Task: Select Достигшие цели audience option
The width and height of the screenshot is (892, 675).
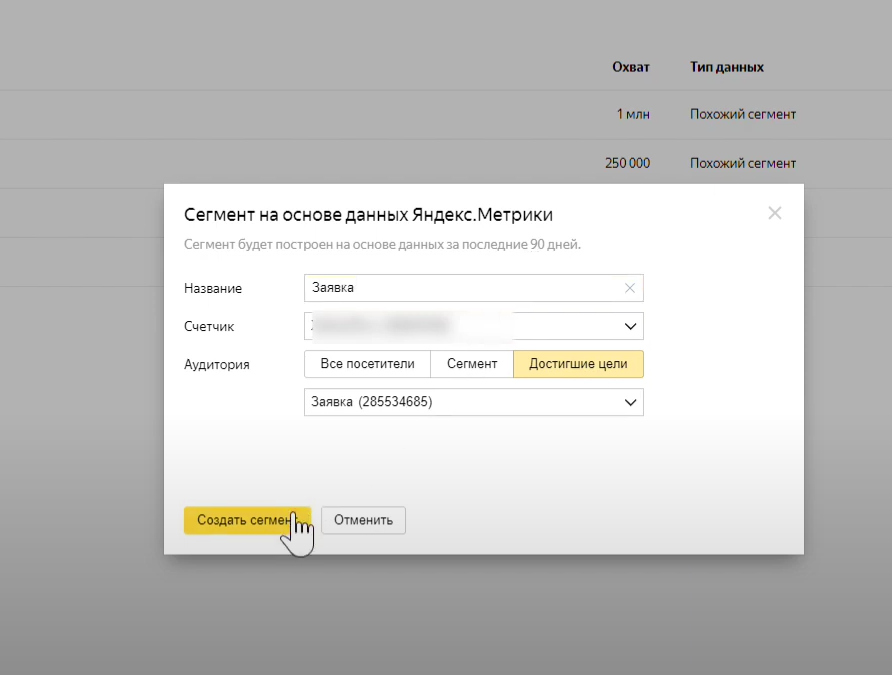Action: pos(578,364)
